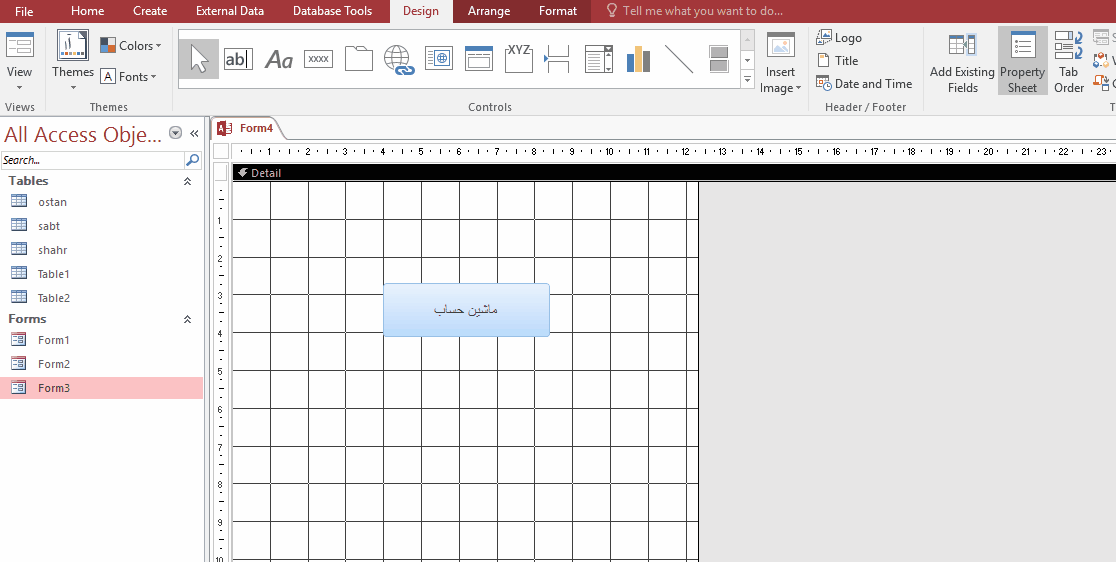Pick the Hyperlink globe control
Image resolution: width=1116 pixels, height=562 pixels.
(x=399, y=59)
